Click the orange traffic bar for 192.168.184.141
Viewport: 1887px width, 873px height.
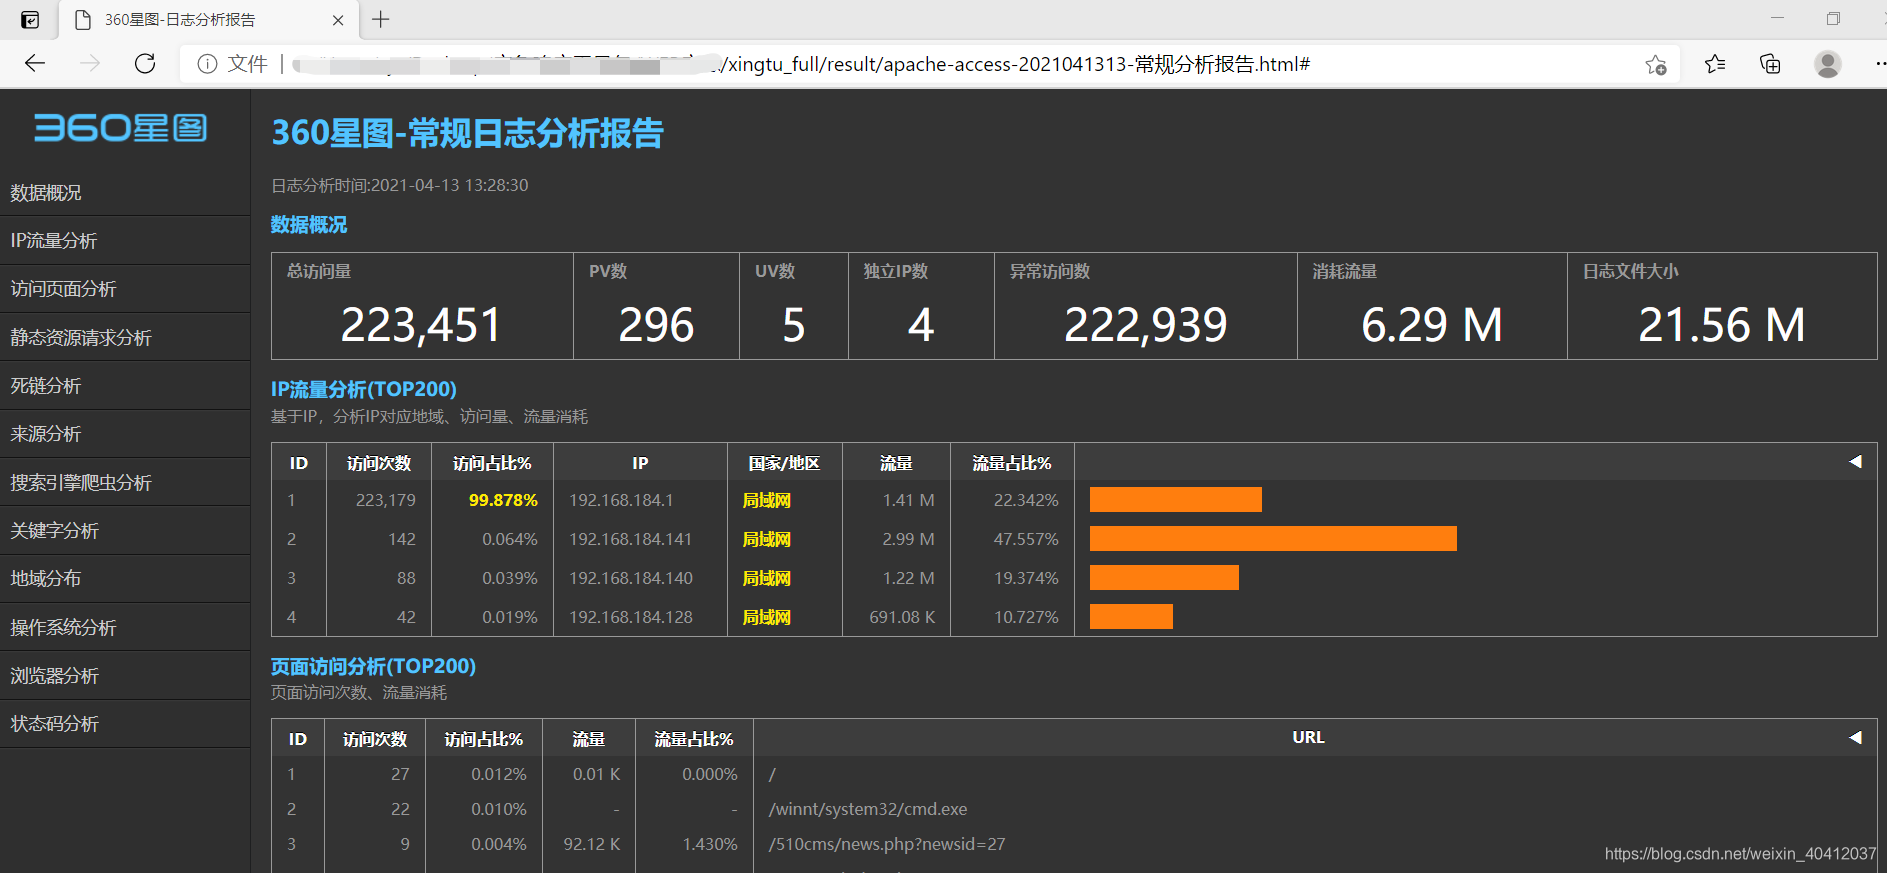[x=1273, y=539]
